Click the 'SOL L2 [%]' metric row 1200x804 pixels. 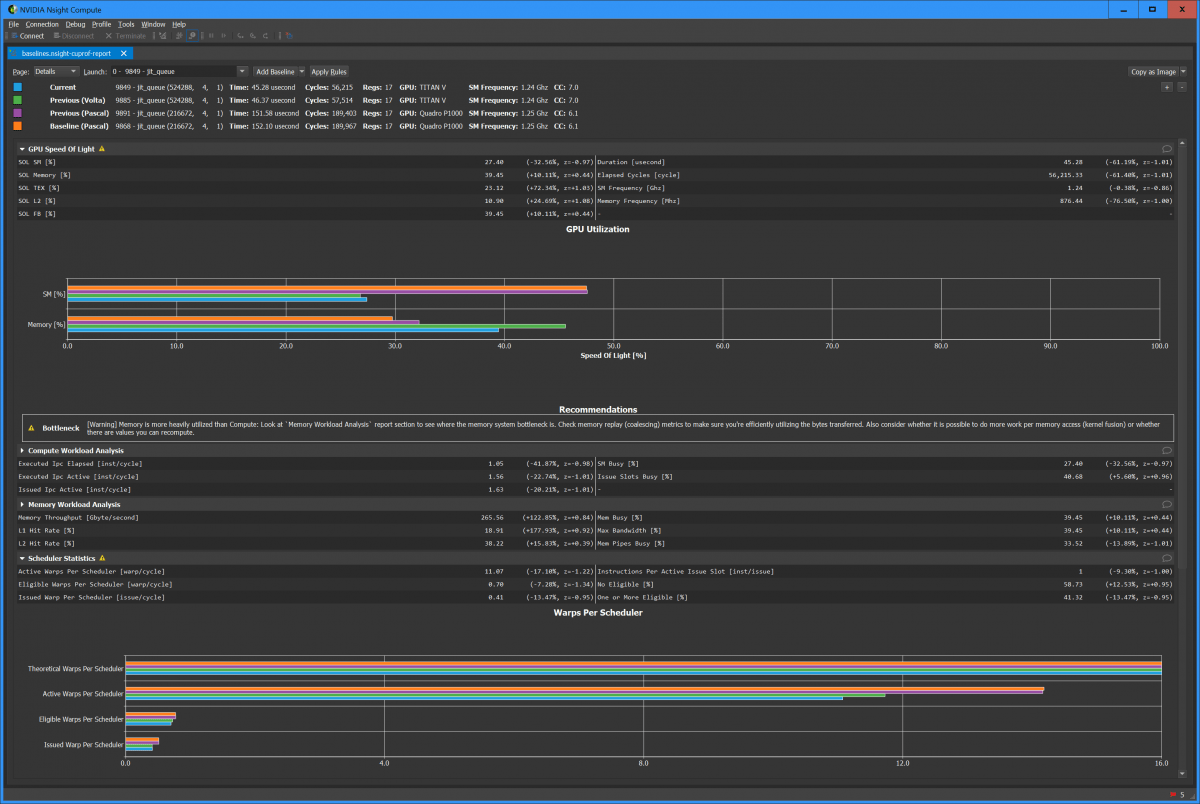click(x=305, y=201)
